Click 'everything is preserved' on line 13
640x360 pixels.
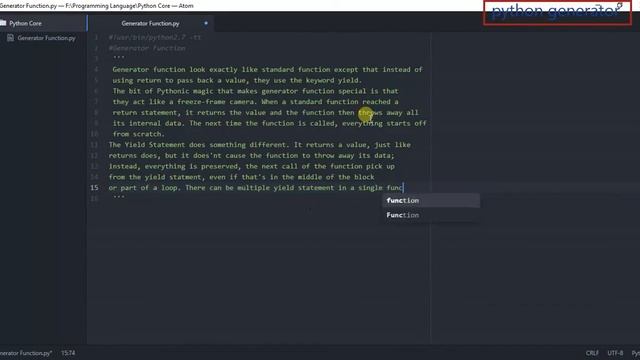[191, 166]
